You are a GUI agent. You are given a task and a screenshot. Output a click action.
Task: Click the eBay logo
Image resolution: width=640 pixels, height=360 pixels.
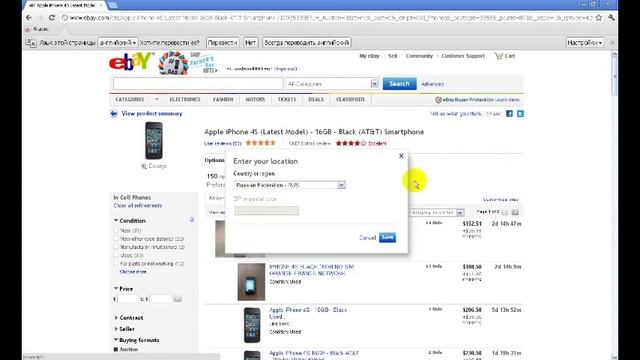pyautogui.click(x=131, y=62)
